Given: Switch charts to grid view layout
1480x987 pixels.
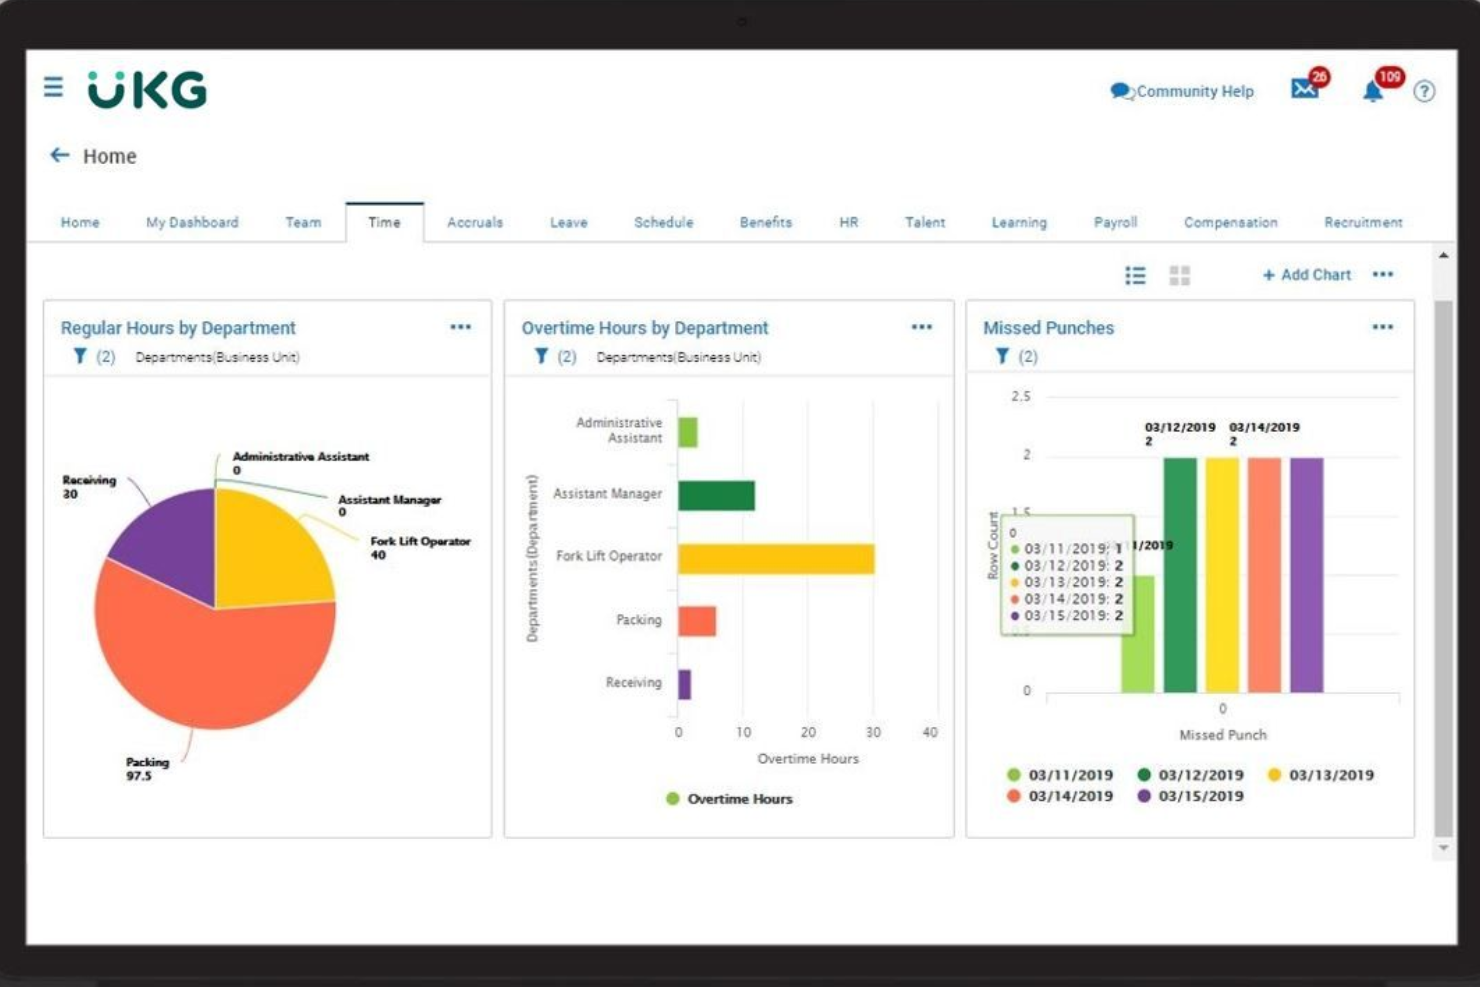Looking at the screenshot, I should coord(1179,275).
